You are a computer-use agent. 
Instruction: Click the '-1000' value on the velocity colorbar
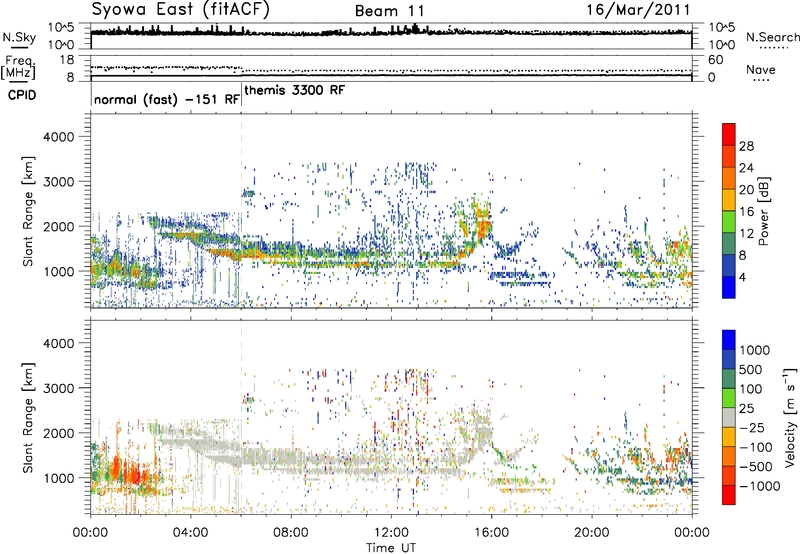point(759,486)
